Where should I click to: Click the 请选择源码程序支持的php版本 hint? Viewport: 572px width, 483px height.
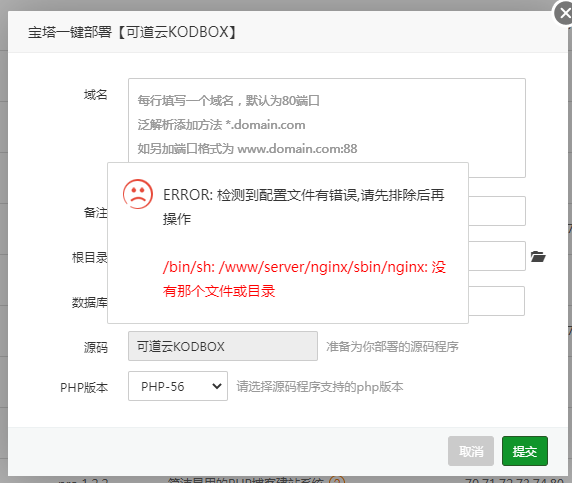tap(320, 386)
